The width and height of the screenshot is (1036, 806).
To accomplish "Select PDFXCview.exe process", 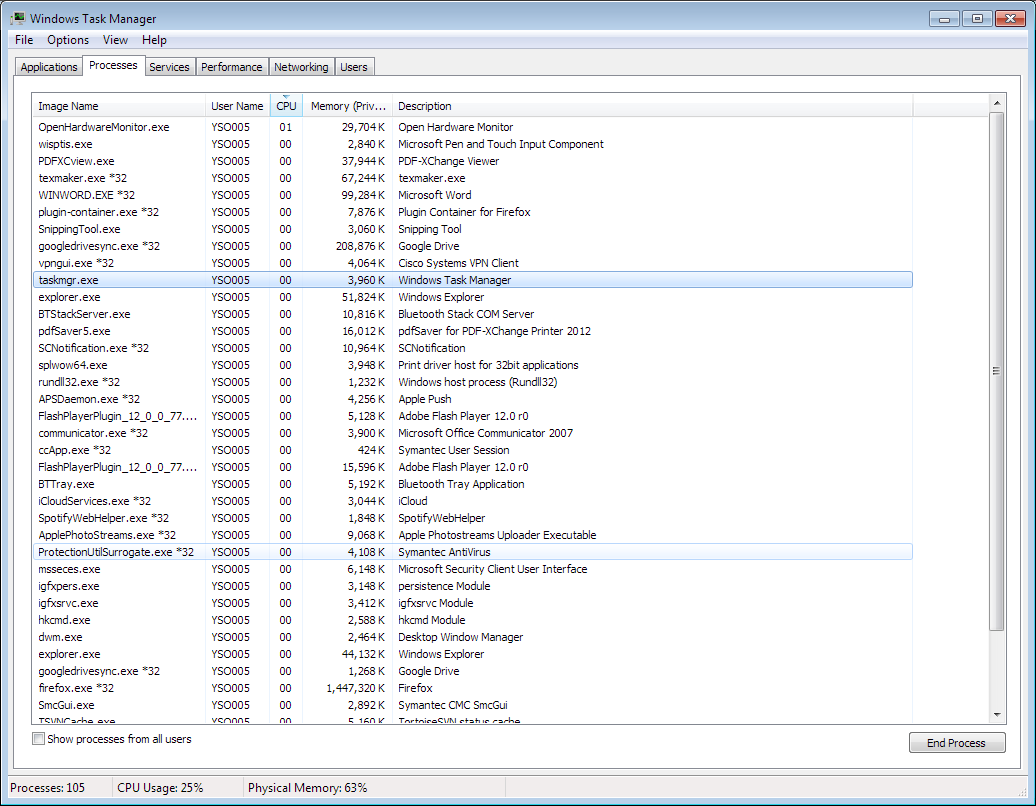I will pyautogui.click(x=472, y=161).
